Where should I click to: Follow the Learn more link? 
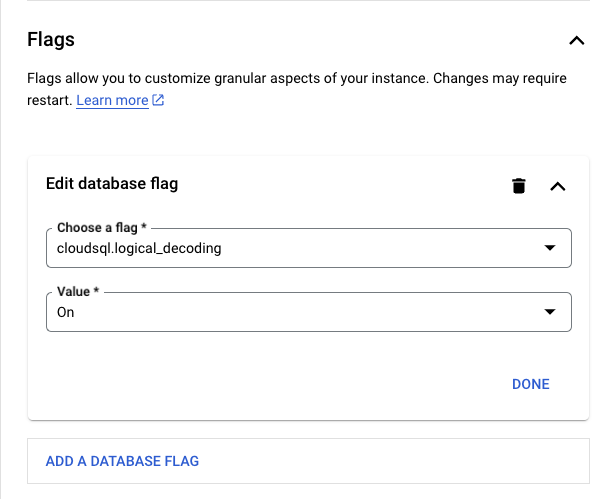pyautogui.click(x=112, y=101)
